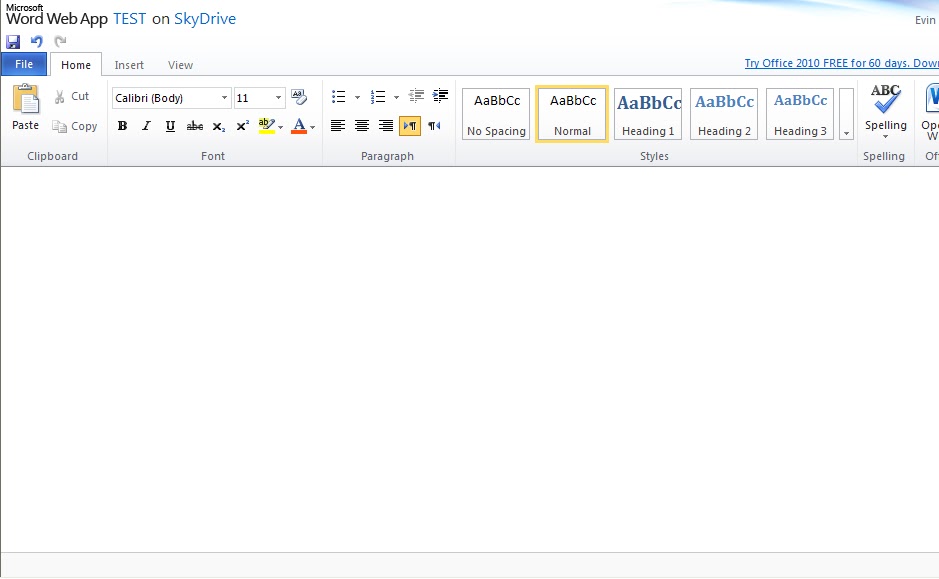Screen dimensions: 939x579
Task: Apply the Heading 2 style
Action: (724, 114)
